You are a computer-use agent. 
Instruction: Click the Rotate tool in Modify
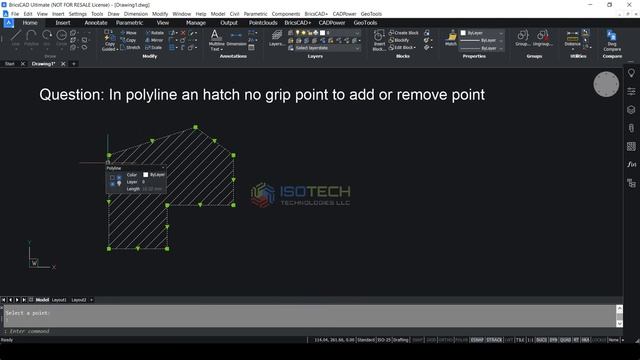tap(155, 33)
